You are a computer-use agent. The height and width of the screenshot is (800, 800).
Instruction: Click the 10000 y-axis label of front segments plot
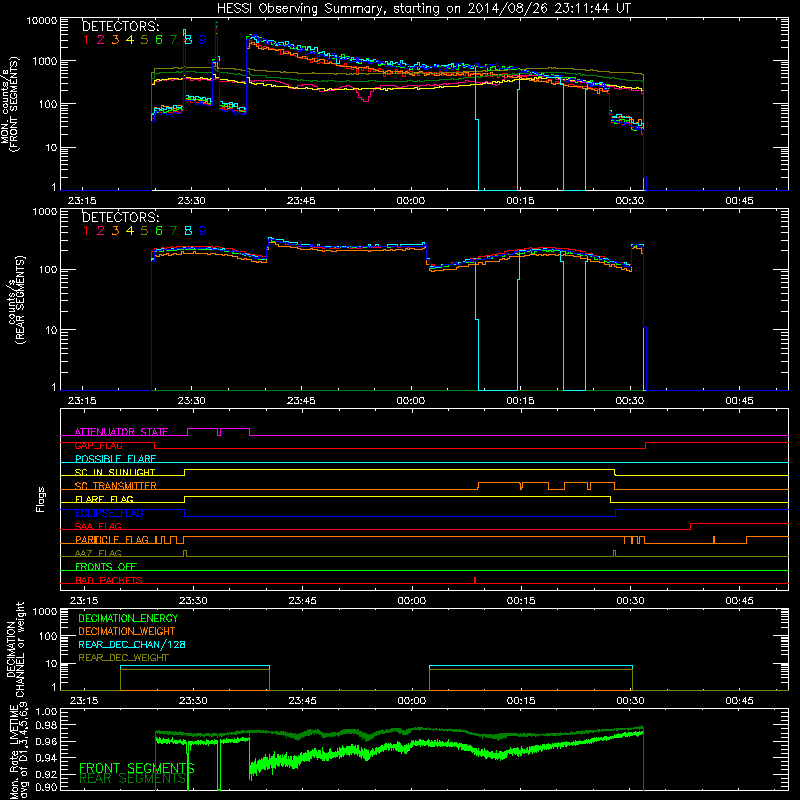pos(42,21)
